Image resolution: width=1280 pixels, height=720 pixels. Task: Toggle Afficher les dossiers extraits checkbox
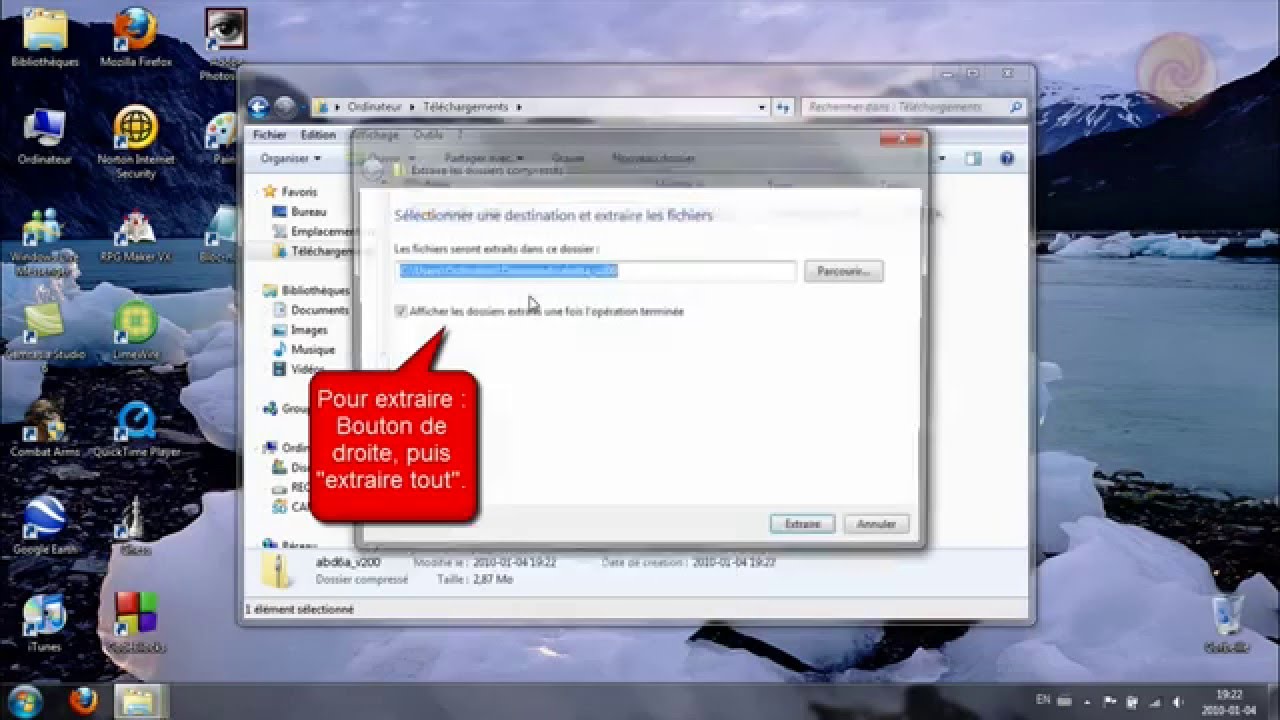(x=401, y=312)
